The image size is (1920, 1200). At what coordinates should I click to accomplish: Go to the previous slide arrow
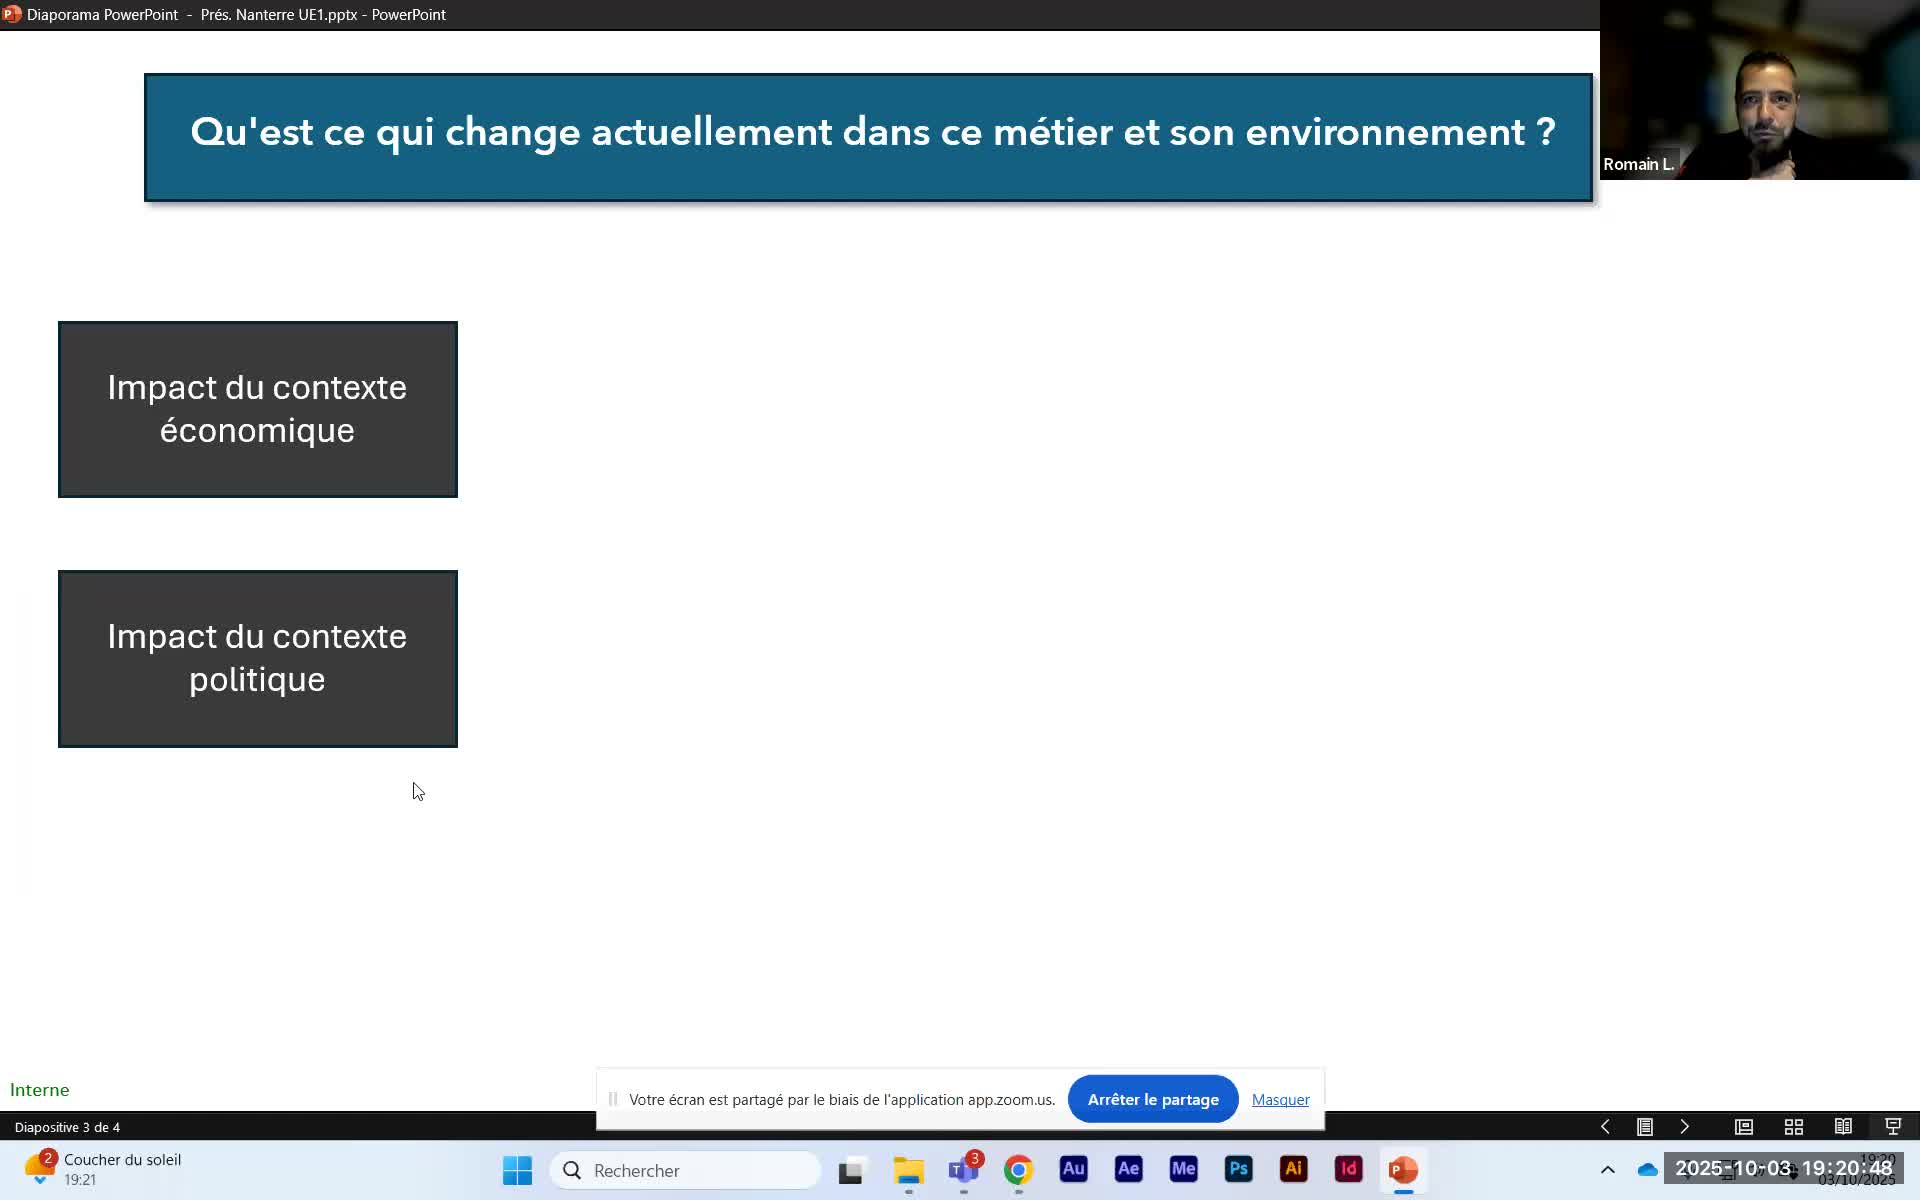tap(1605, 1127)
